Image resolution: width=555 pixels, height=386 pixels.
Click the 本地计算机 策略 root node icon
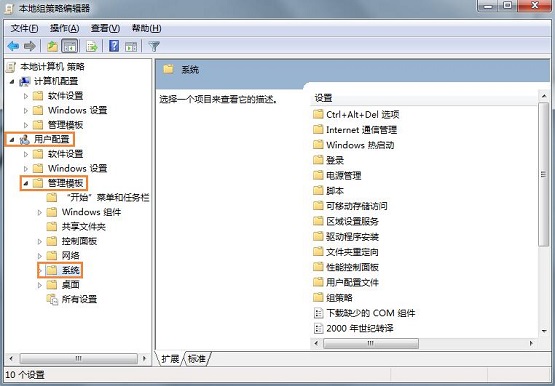(11, 67)
